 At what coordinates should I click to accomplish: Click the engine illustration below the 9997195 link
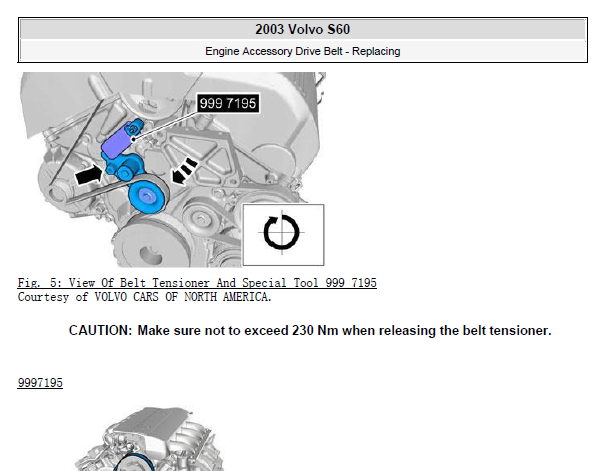click(148, 439)
